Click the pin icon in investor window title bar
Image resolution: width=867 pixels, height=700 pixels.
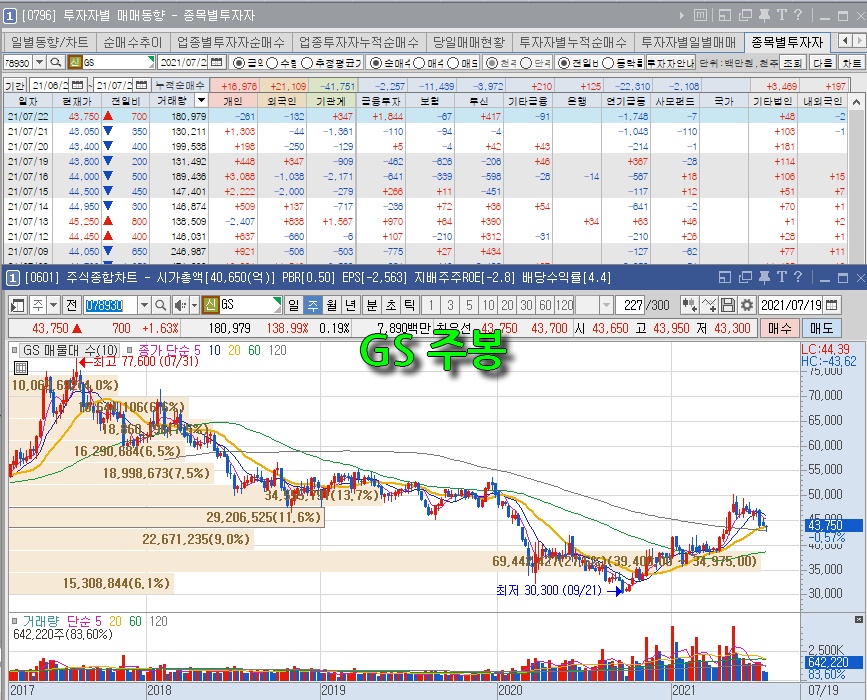pyautogui.click(x=765, y=15)
